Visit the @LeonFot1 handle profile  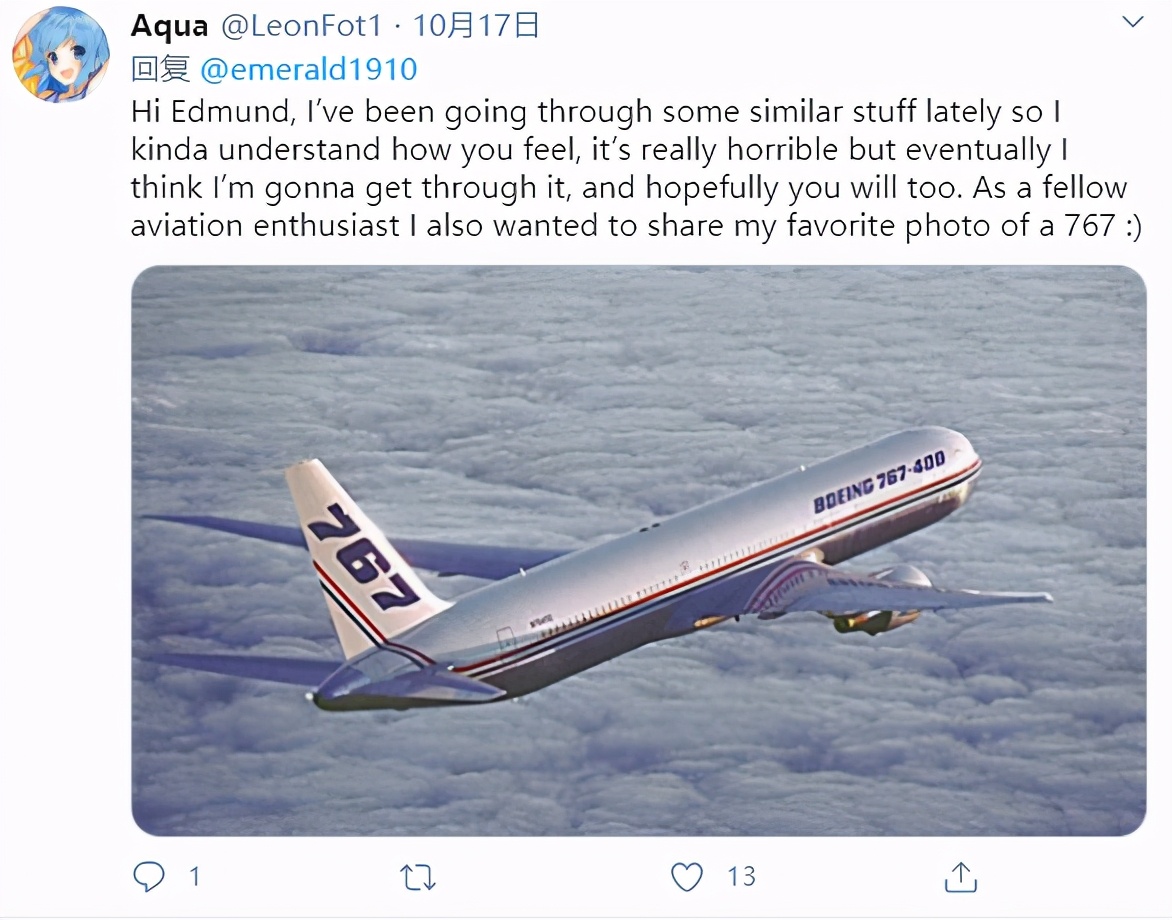click(301, 25)
